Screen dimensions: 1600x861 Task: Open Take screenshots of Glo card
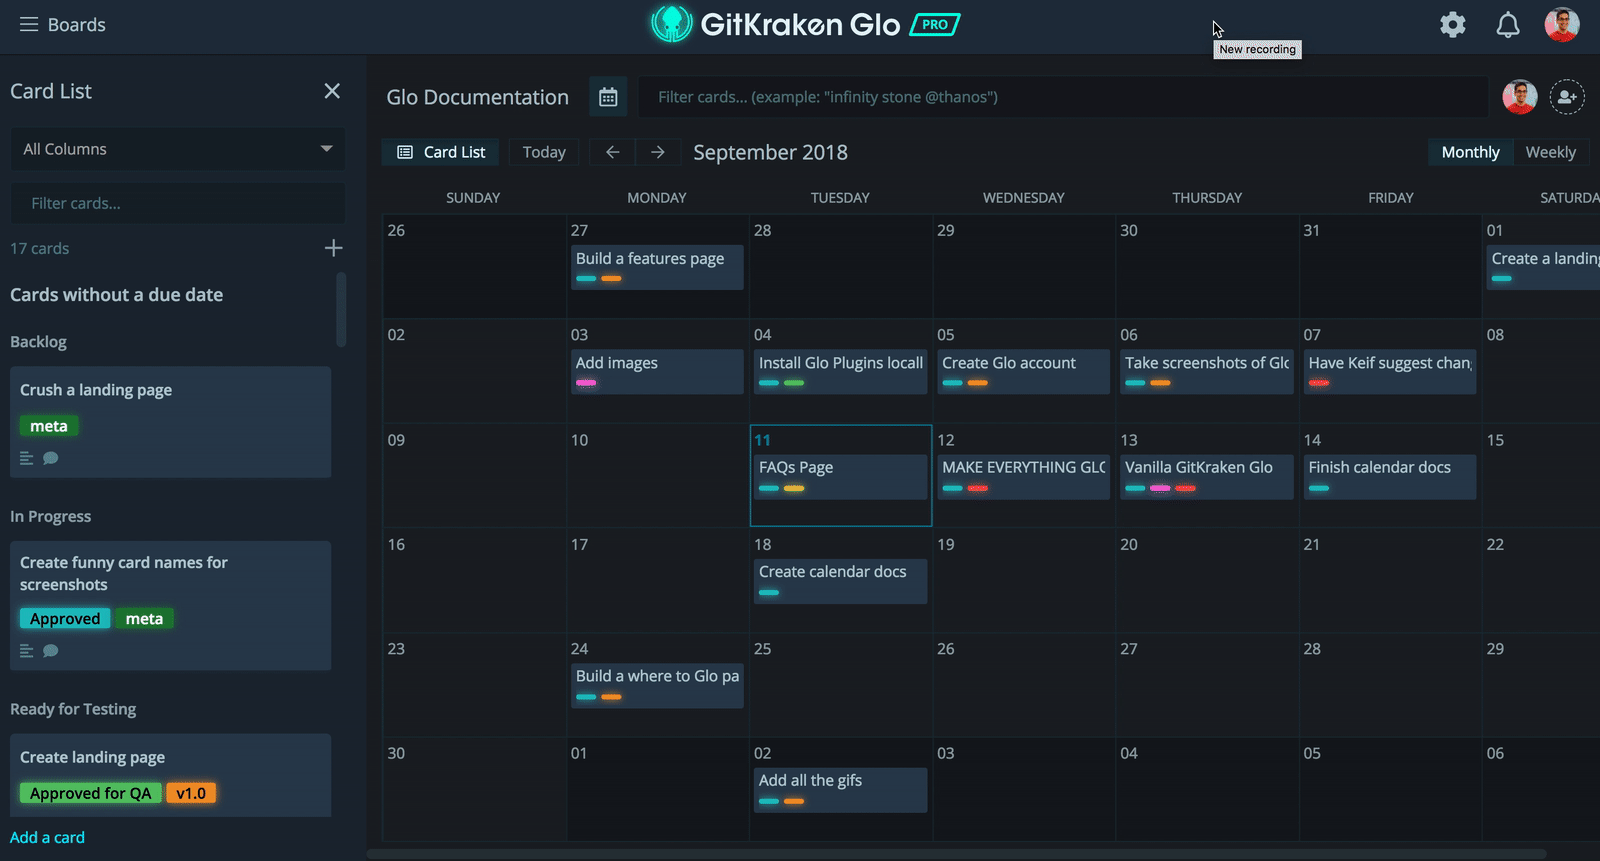coord(1207,371)
